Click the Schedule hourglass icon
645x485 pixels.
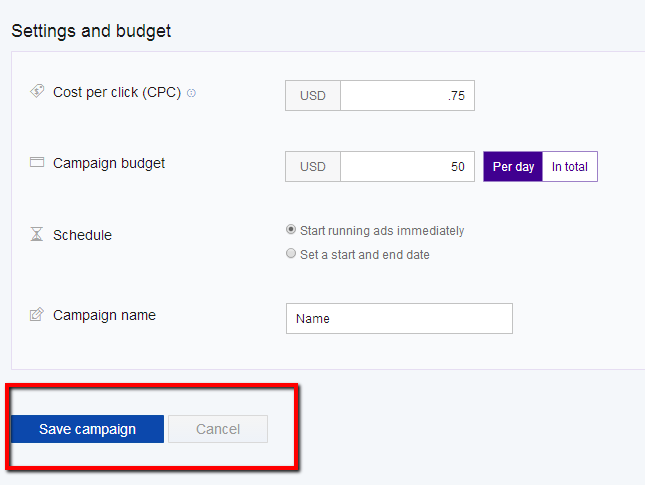coord(37,234)
